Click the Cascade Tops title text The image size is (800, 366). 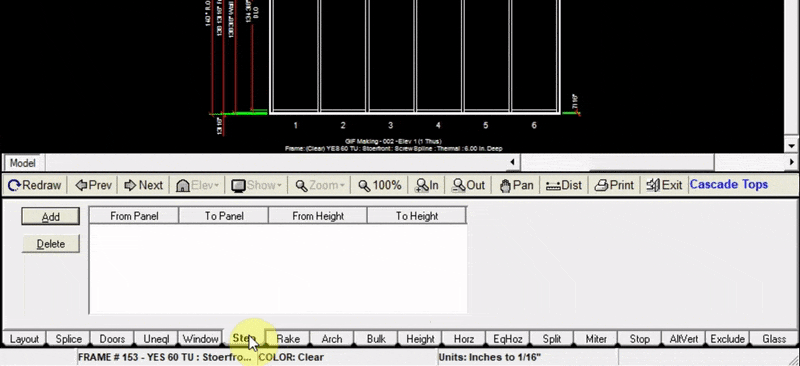click(x=729, y=184)
